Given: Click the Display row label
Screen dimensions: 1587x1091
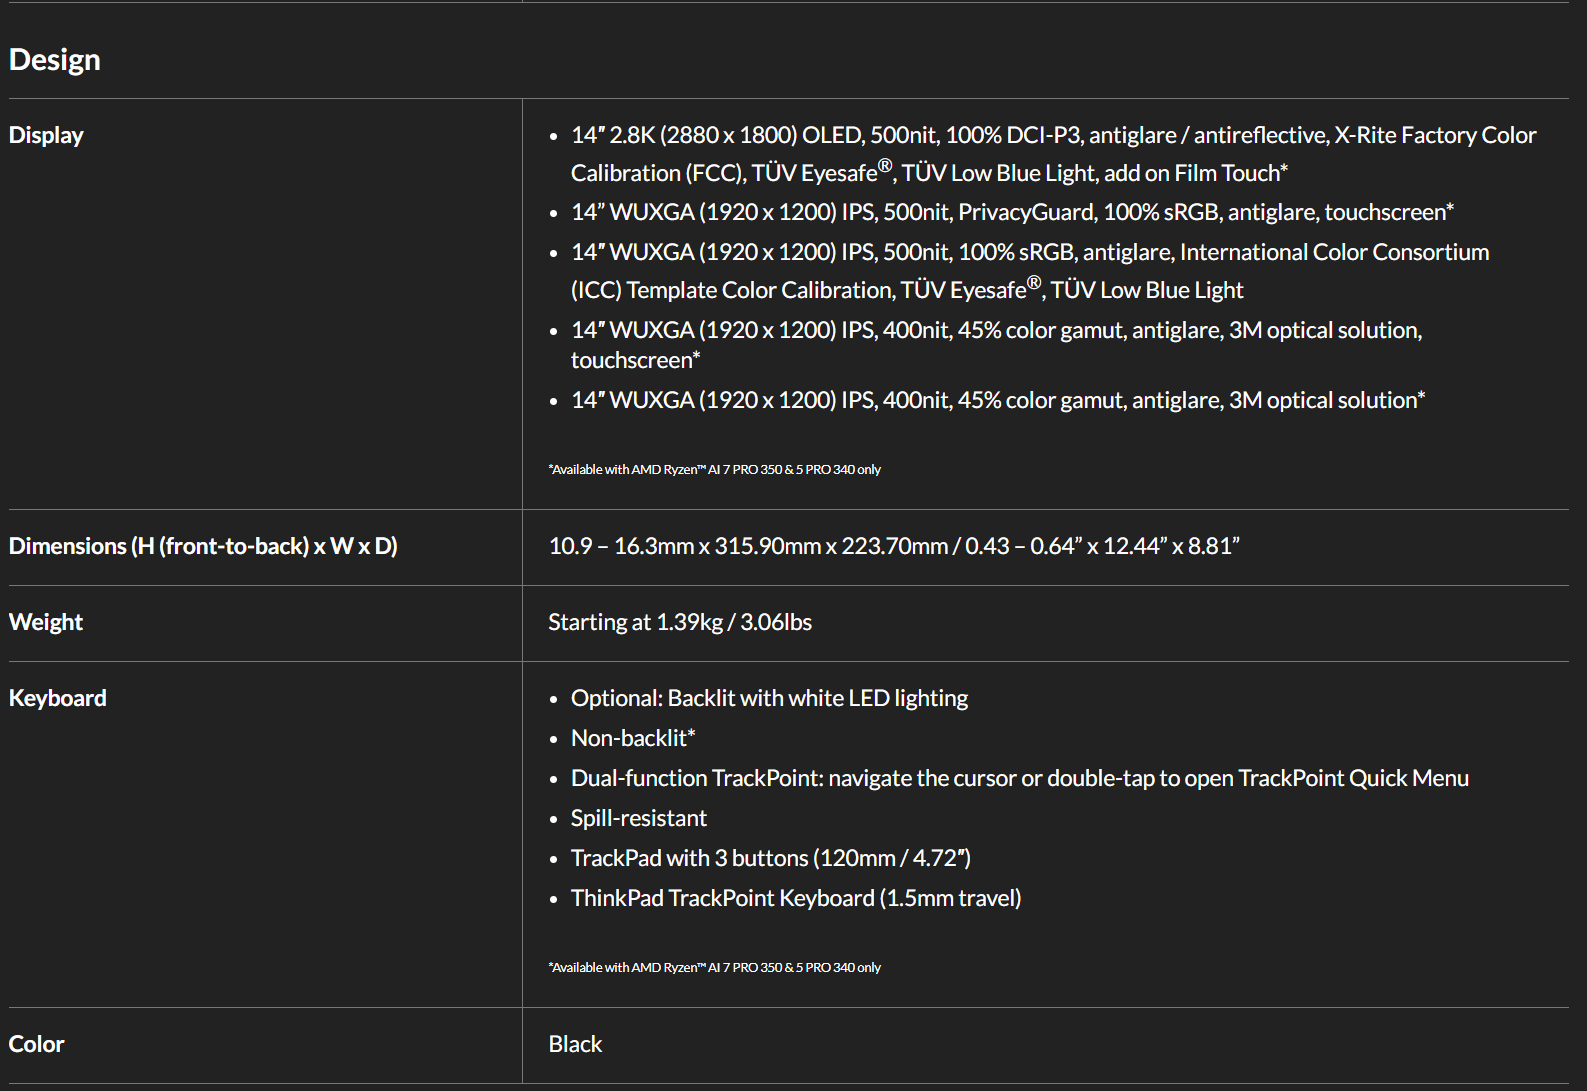Looking at the screenshot, I should point(46,135).
